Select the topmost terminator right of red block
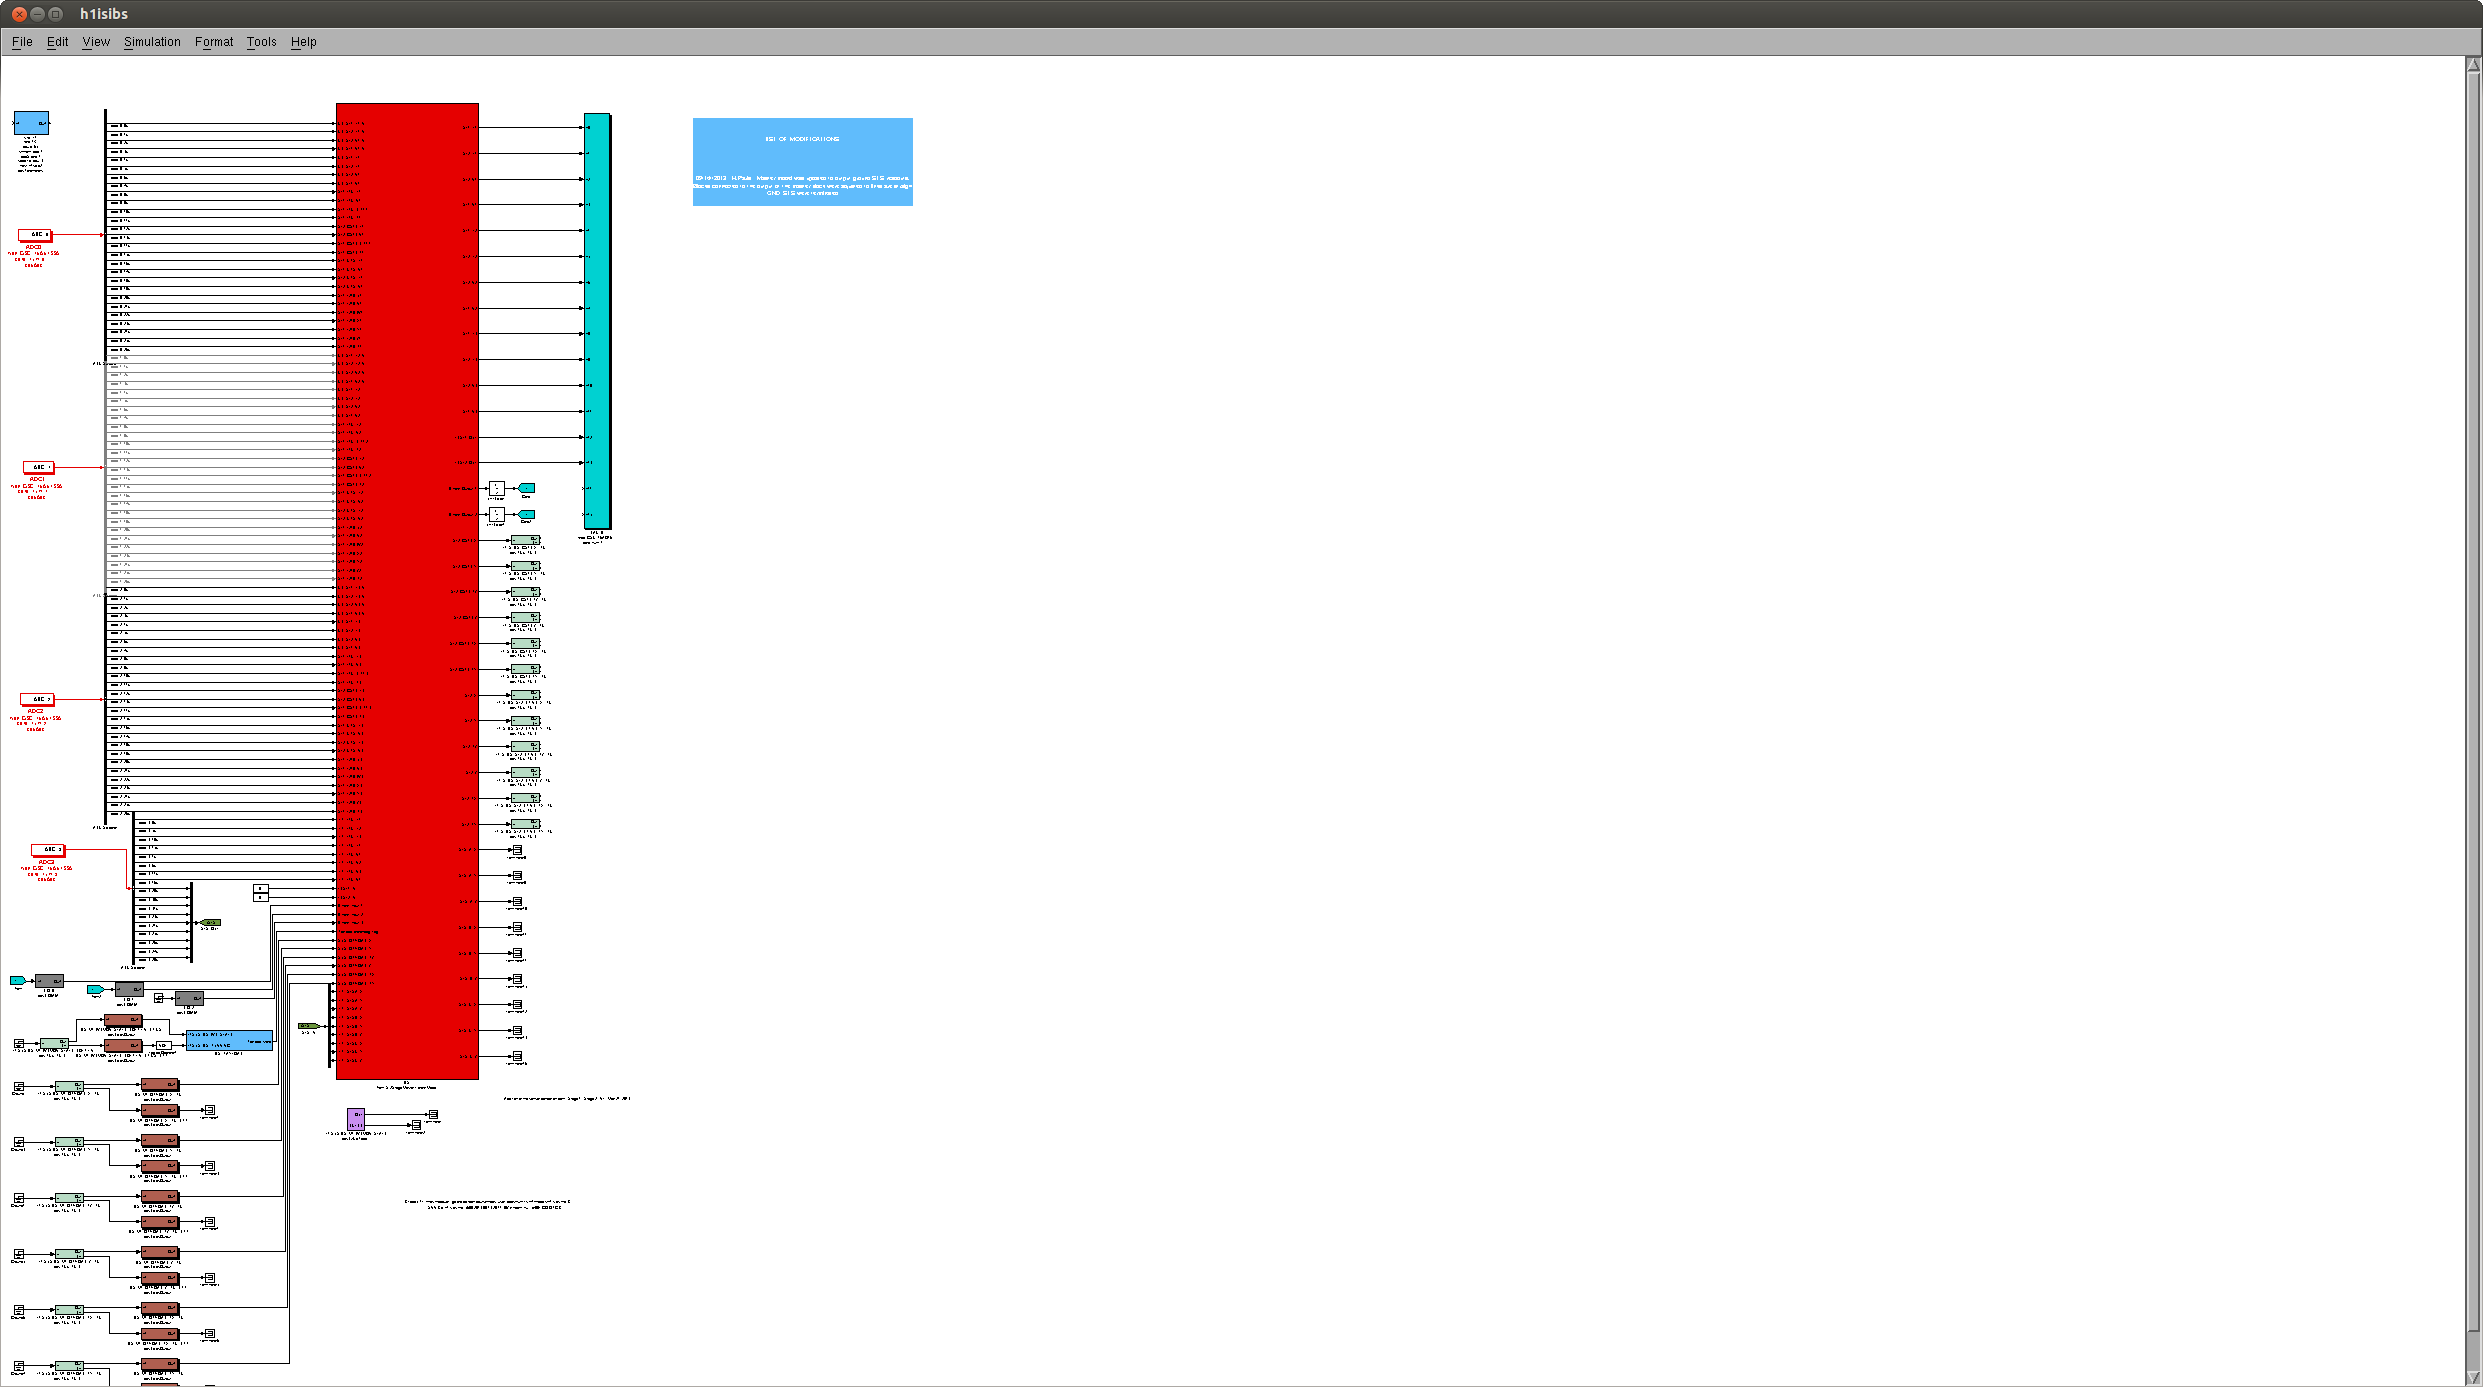The width and height of the screenshot is (2483, 1387). 517,850
